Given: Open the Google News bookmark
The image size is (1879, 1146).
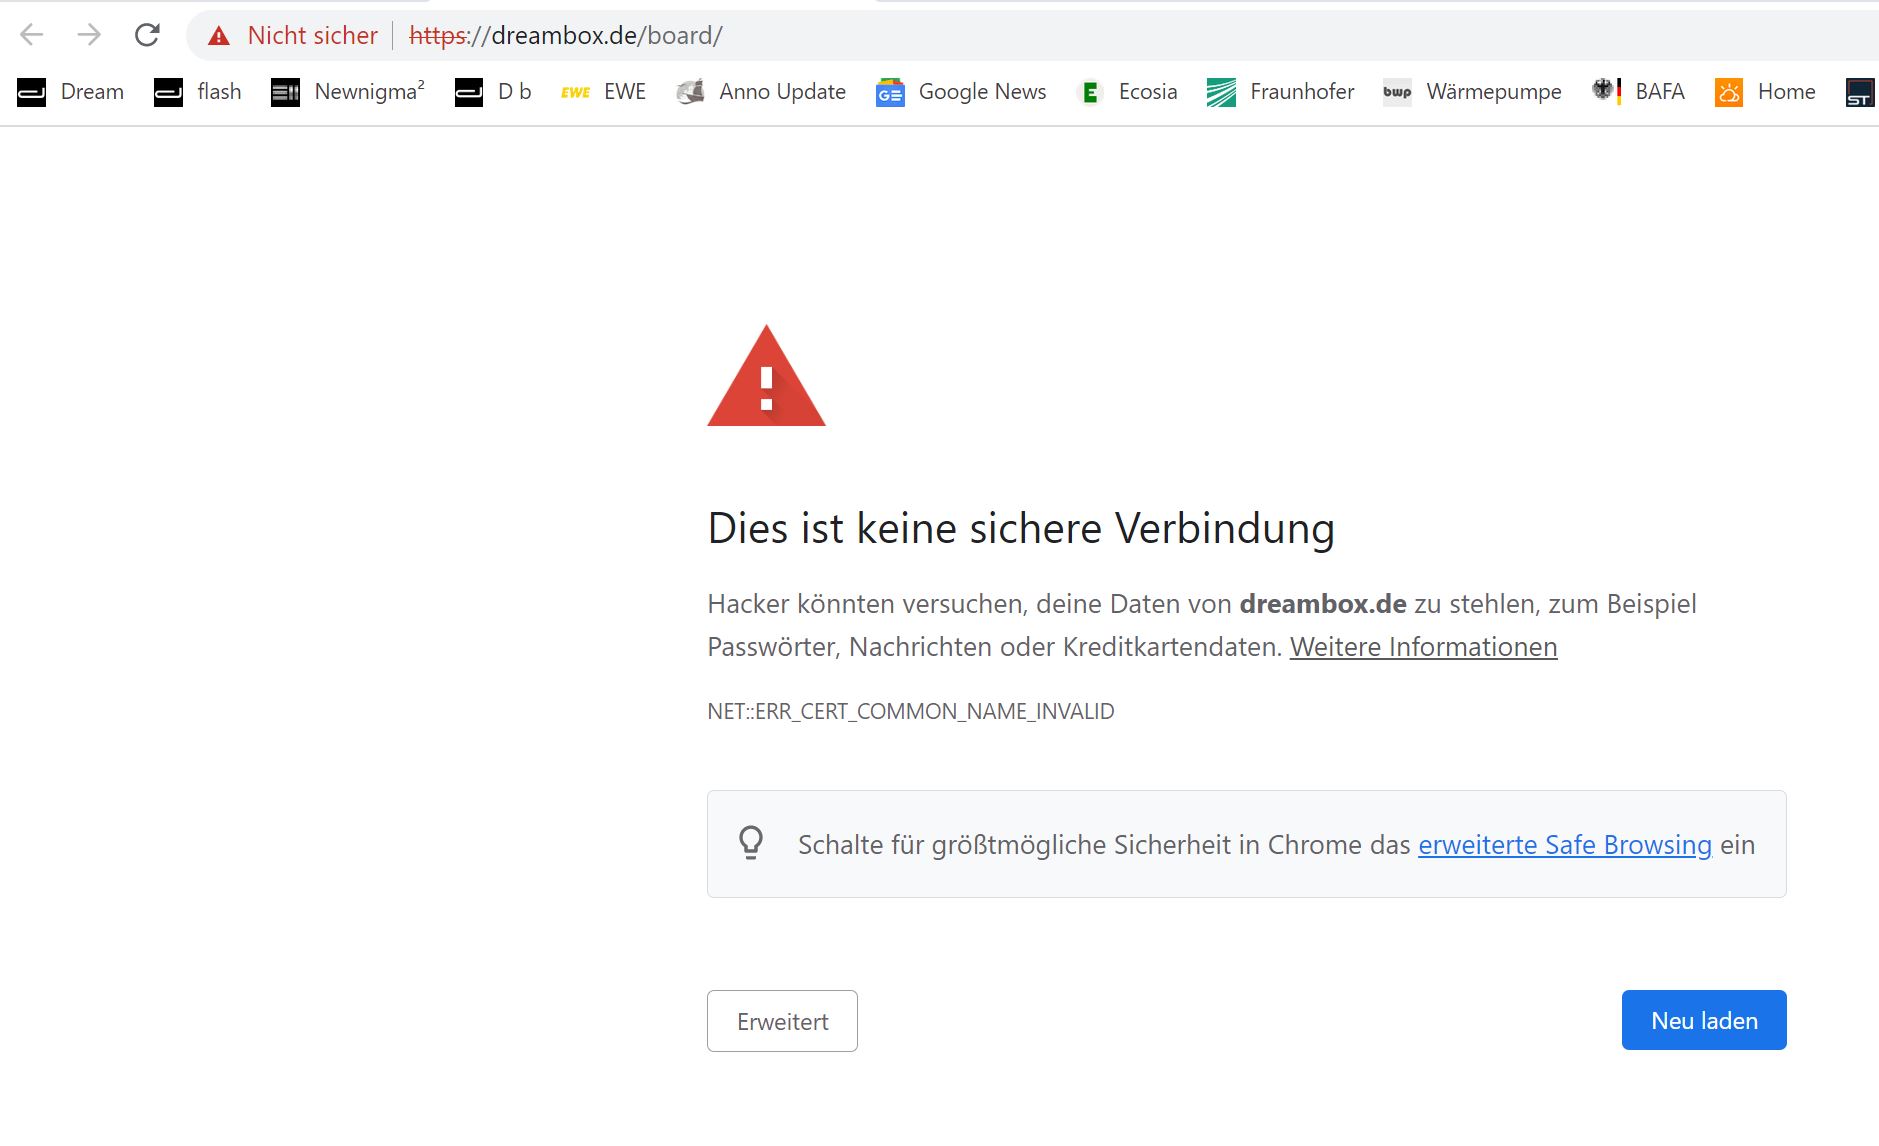Looking at the screenshot, I should [x=961, y=92].
